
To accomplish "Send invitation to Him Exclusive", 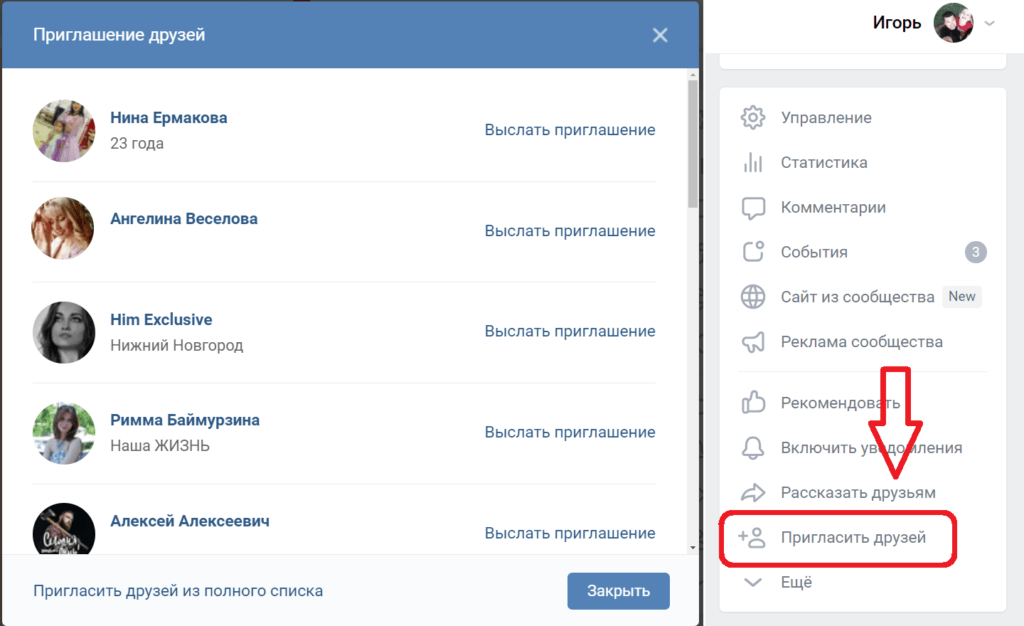I will tap(569, 332).
